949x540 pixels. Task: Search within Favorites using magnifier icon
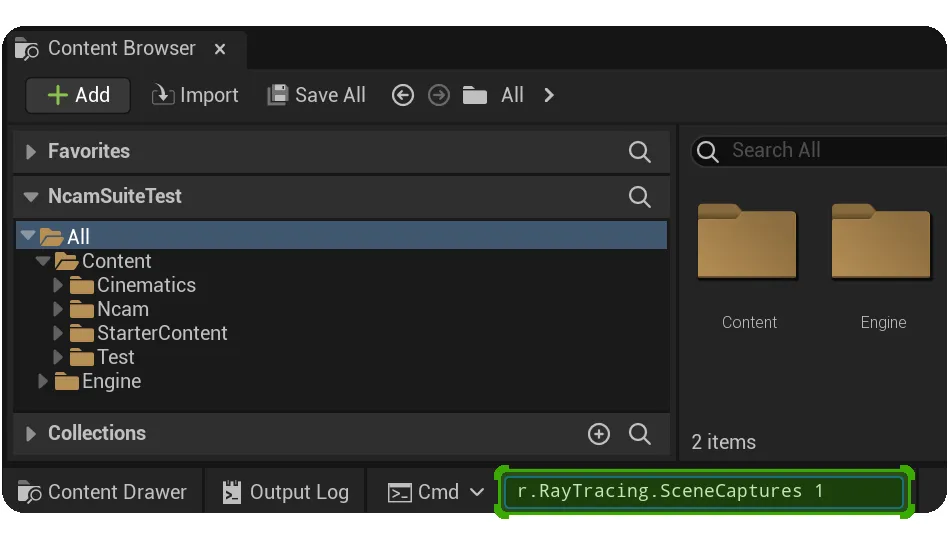point(639,151)
